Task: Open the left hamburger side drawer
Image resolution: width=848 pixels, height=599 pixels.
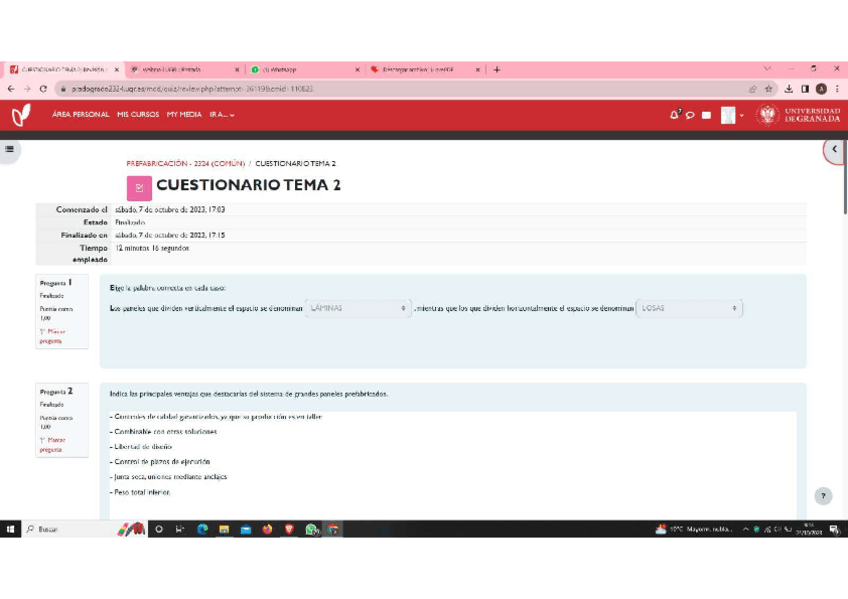Action: 10,149
